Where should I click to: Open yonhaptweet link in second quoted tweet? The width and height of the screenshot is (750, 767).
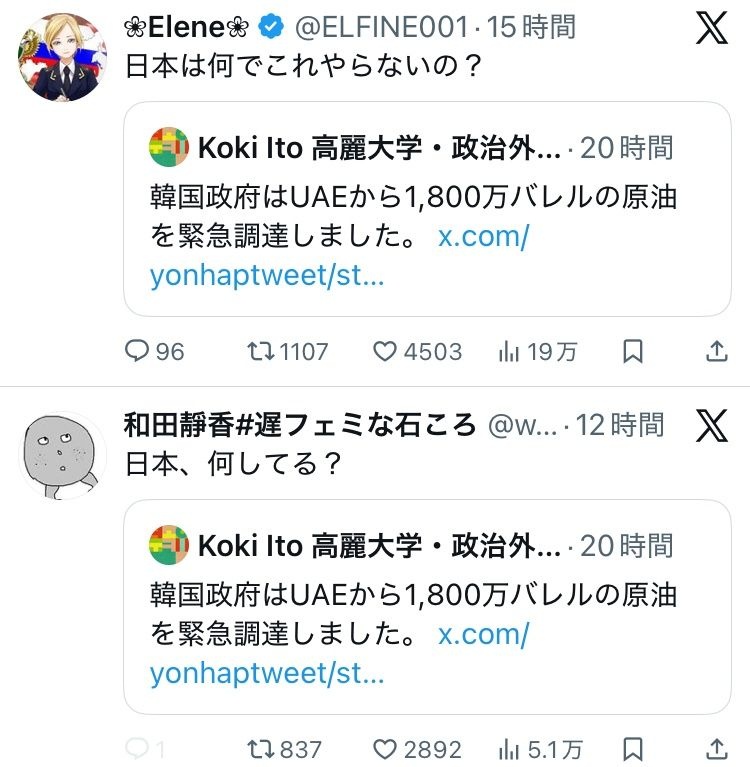tap(267, 673)
